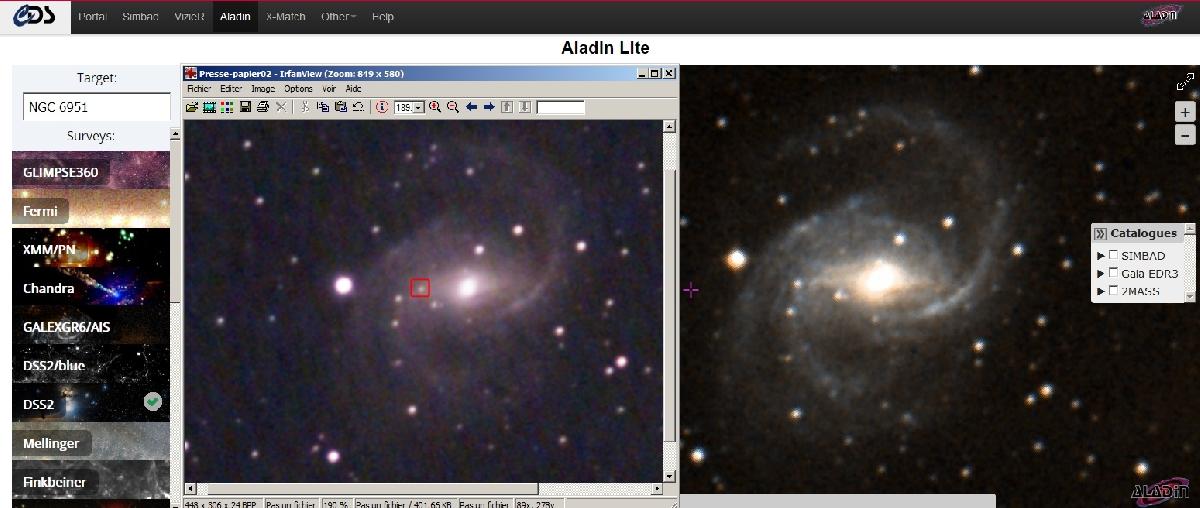Zoom in with Aladin plus button

(1185, 112)
